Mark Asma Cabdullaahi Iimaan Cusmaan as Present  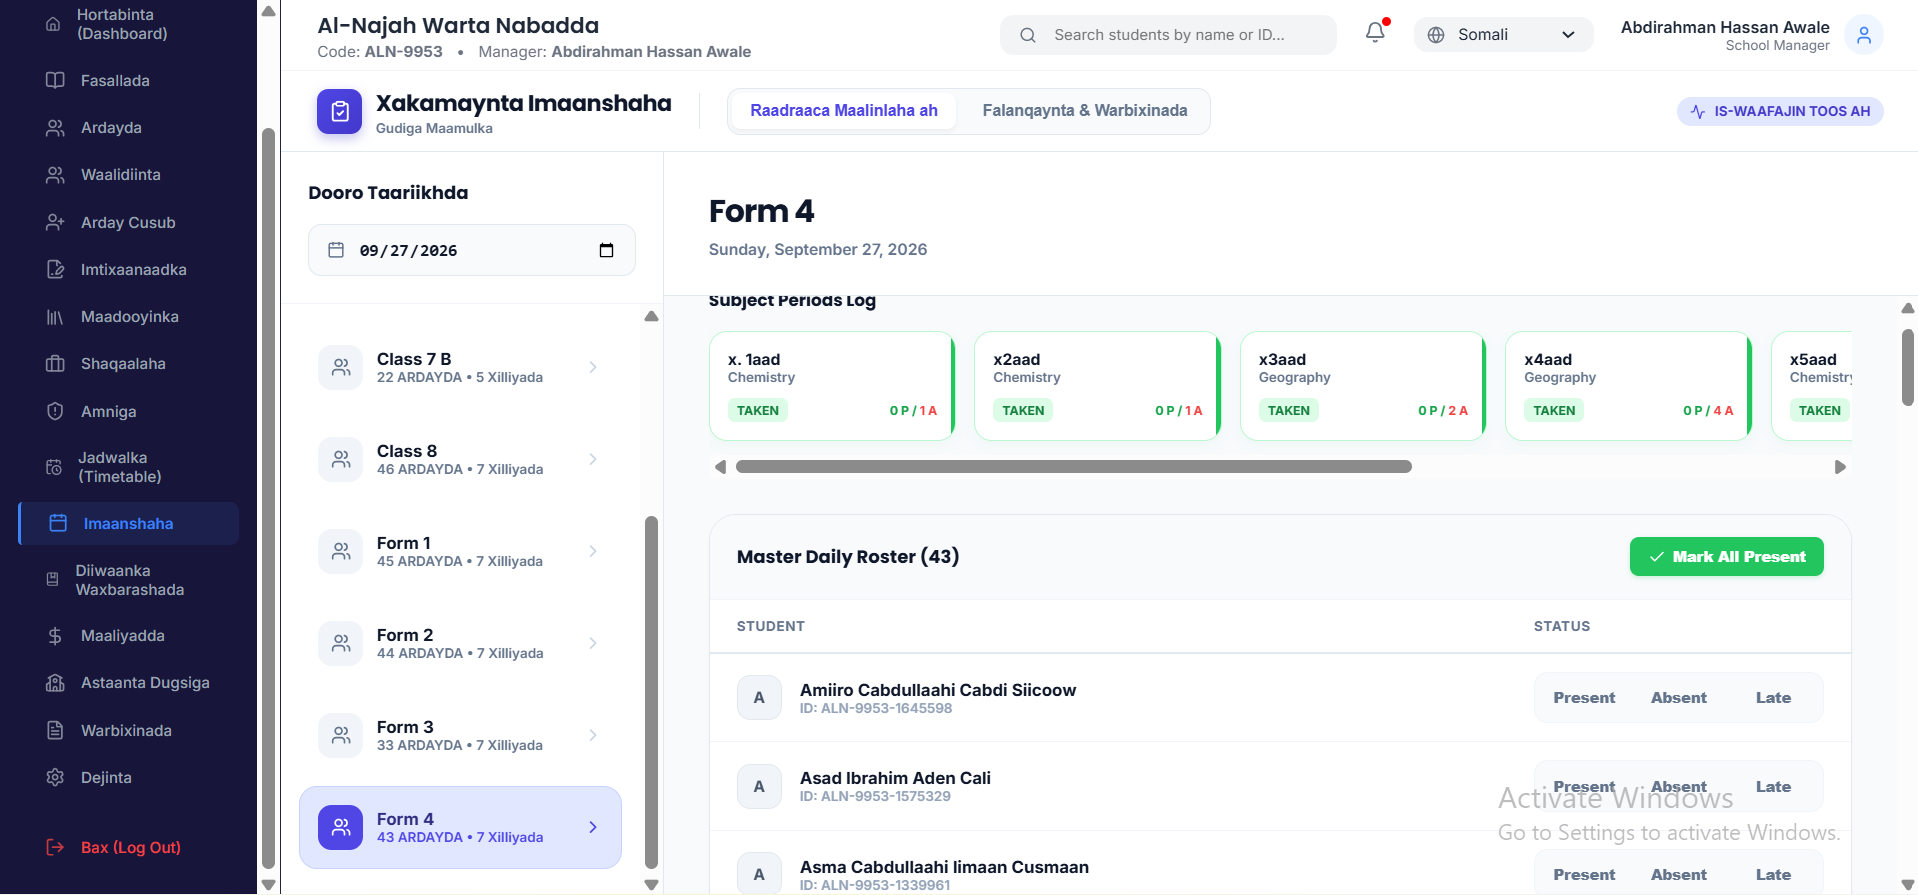pyautogui.click(x=1584, y=875)
